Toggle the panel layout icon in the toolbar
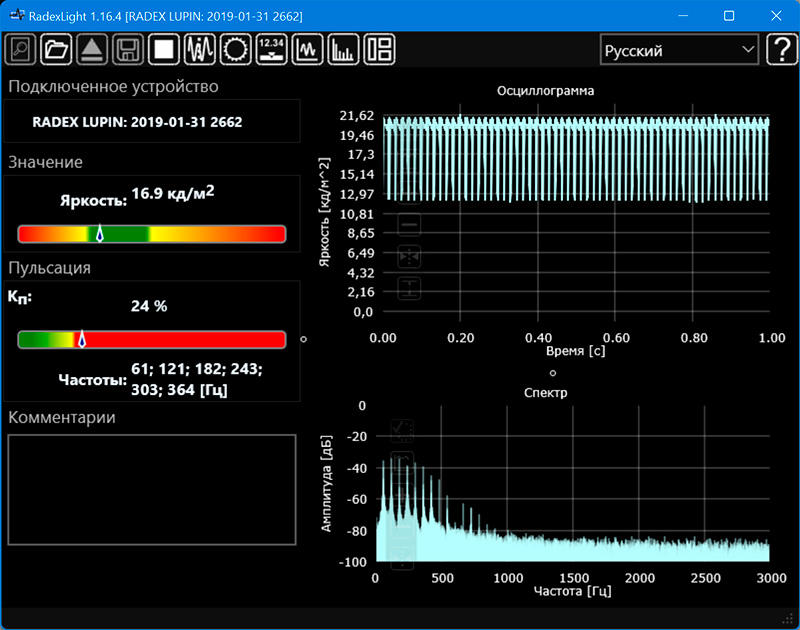The height and width of the screenshot is (630, 800). [380, 49]
